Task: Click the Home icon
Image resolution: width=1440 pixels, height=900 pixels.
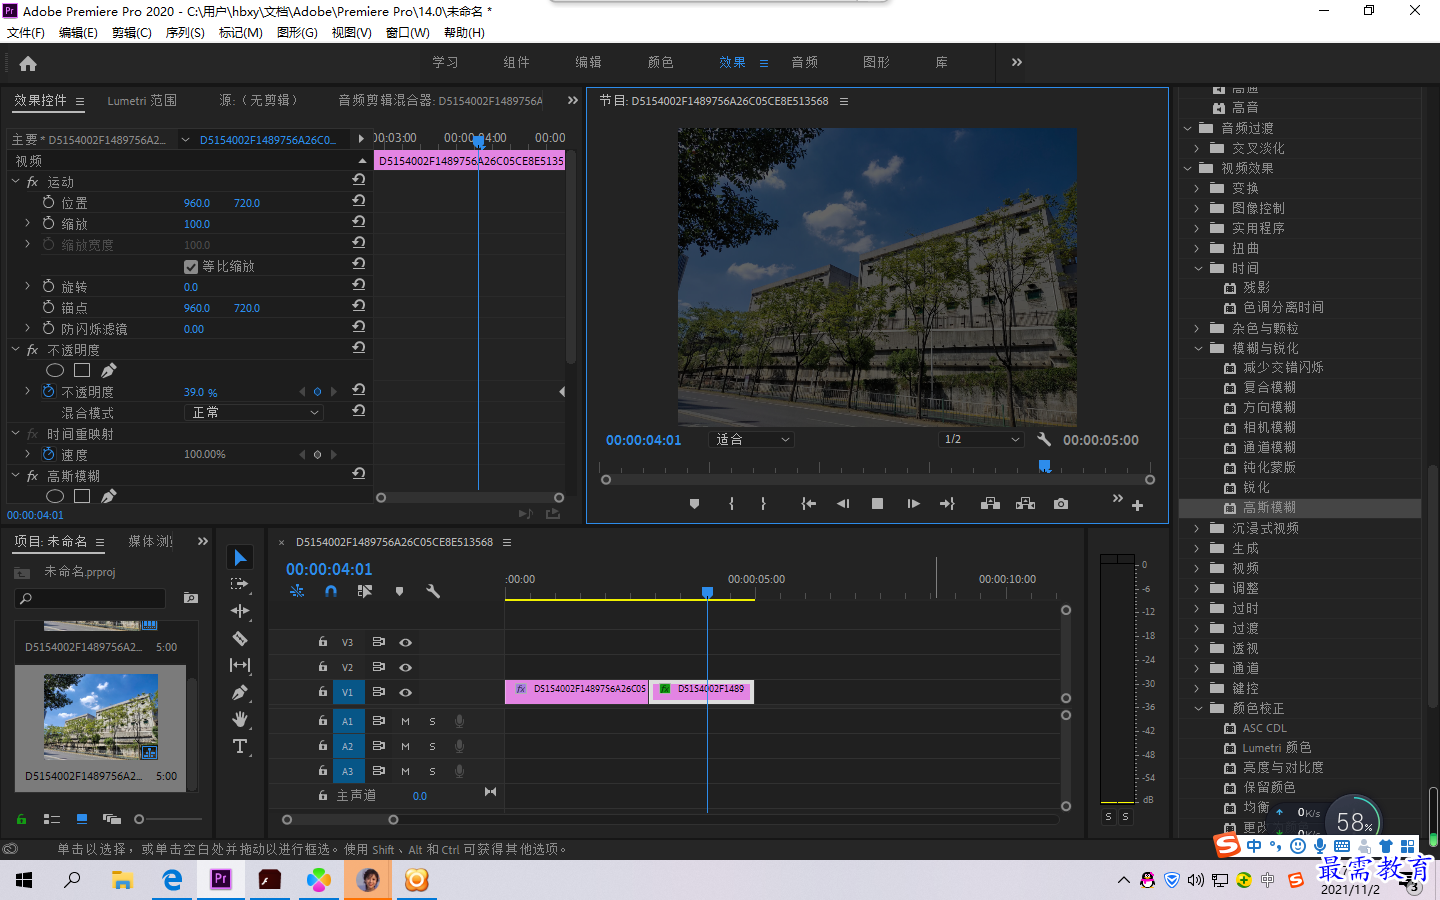Action: [x=28, y=63]
